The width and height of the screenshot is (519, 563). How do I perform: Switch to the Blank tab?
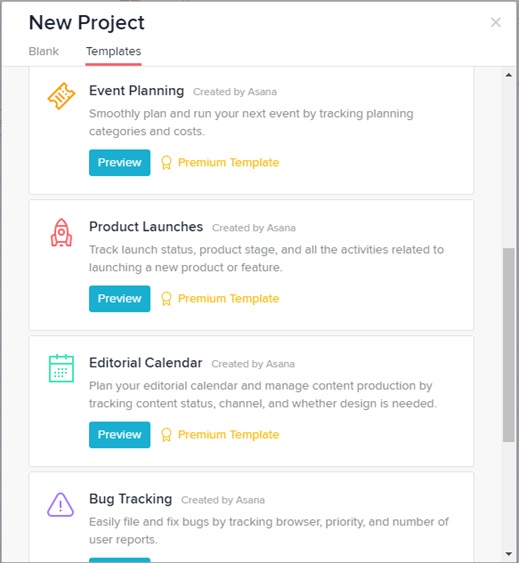point(43,51)
